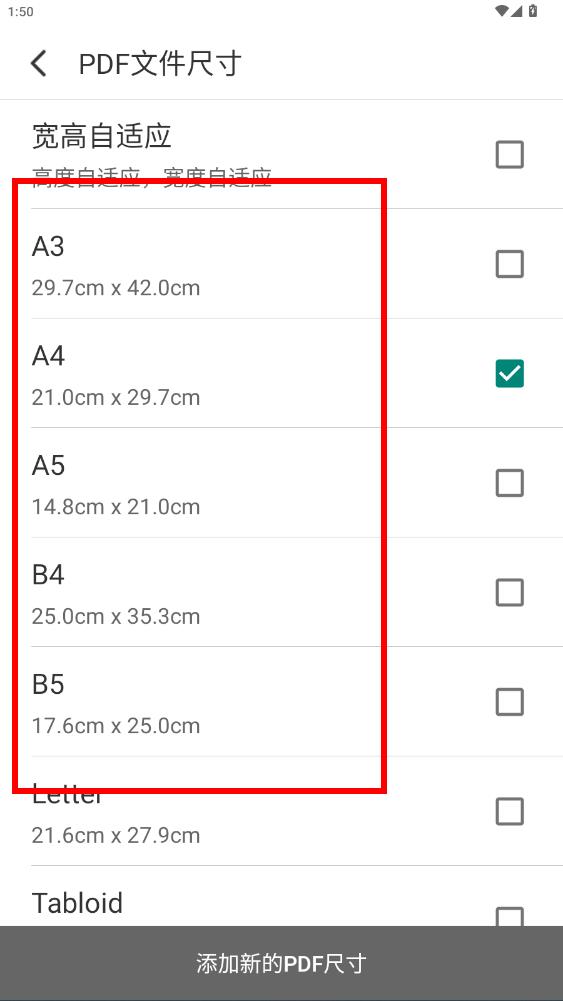Screen dimensions: 563x1001
Task: Click the PDF文件尺寸 page title
Action: (x=160, y=64)
